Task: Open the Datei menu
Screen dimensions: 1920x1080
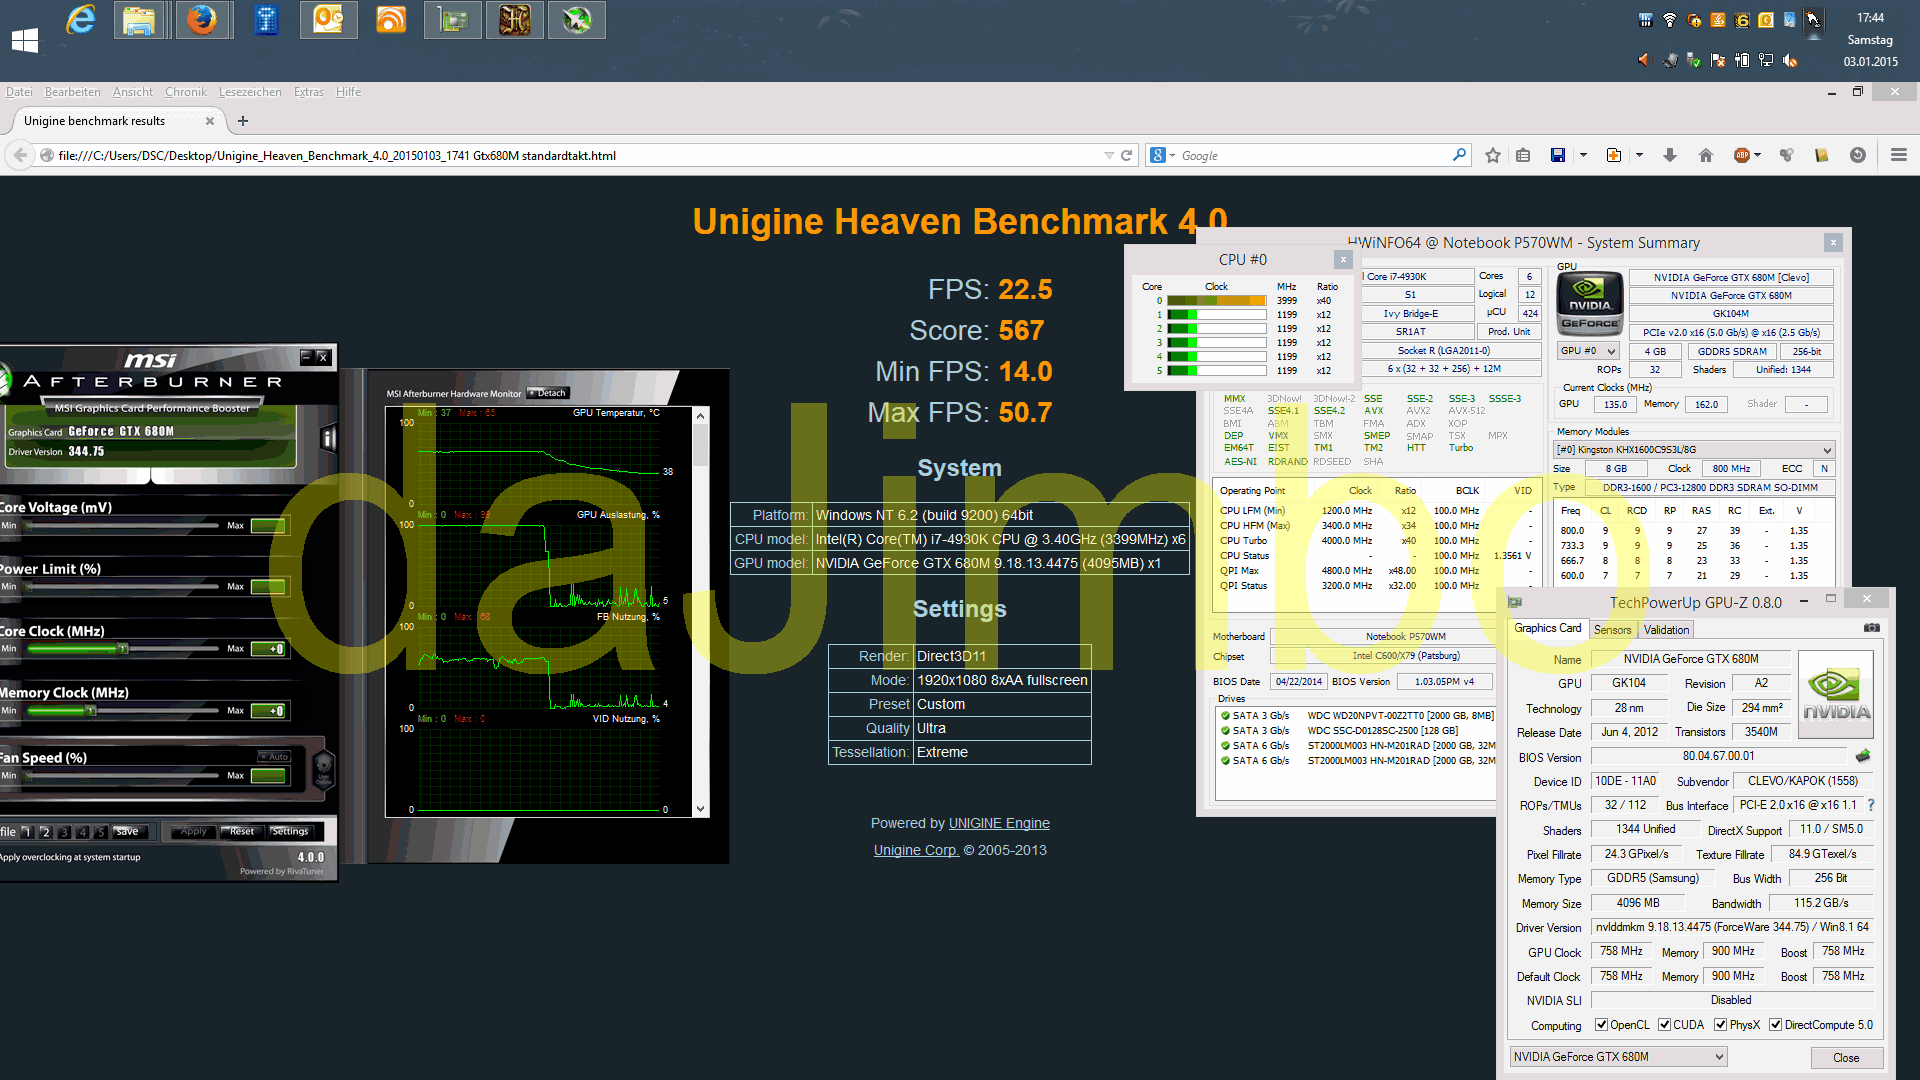Action: pos(19,92)
